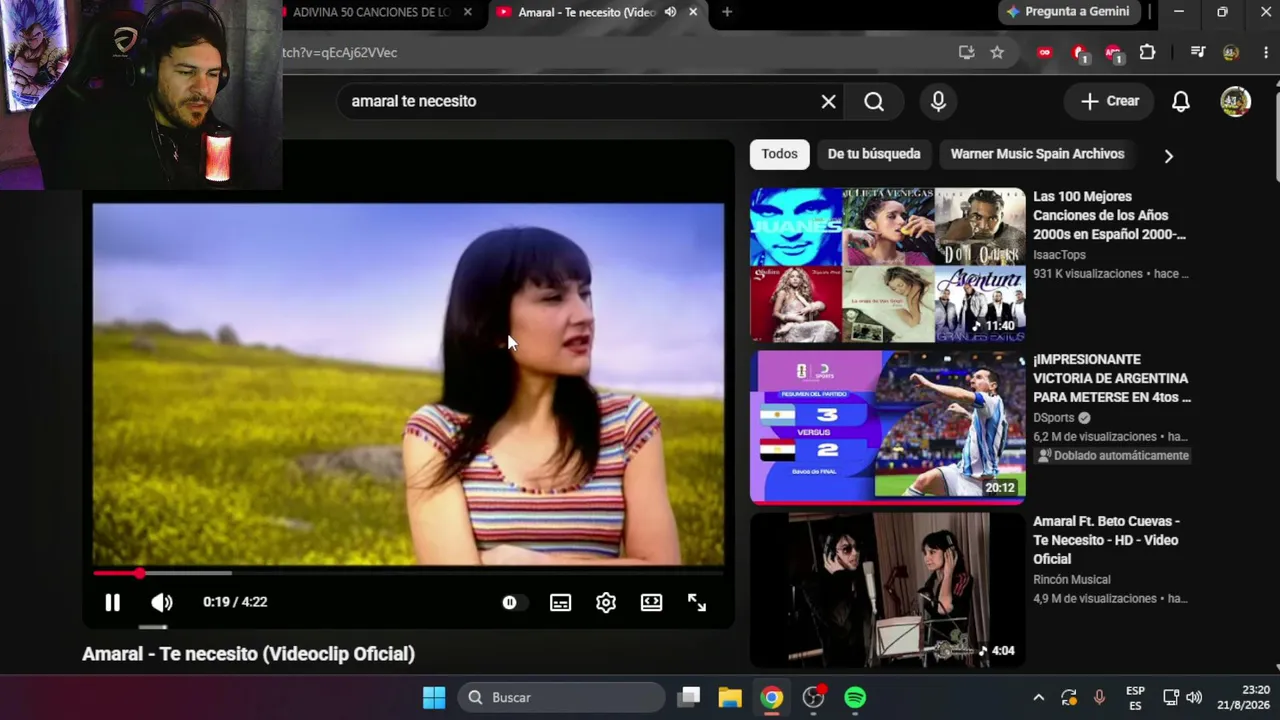Open the red infinity extension icon
Viewport: 1280px width, 720px height.
coord(1045,52)
